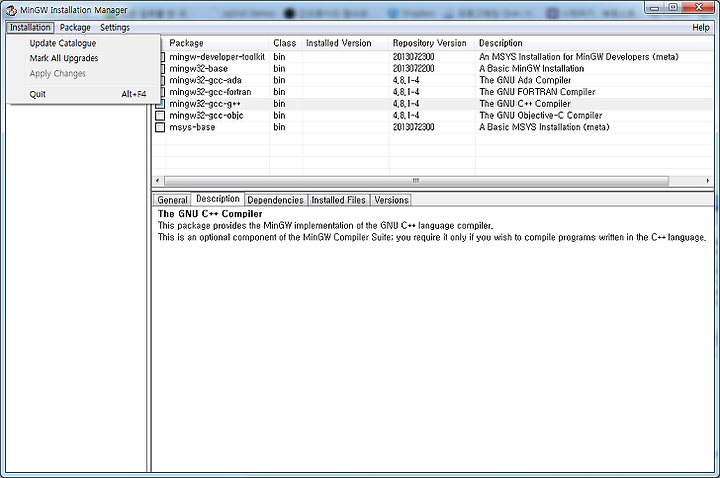Select the mingw32-gcc-fortran package name
Viewport: 720px width, 478px height.
click(x=210, y=92)
